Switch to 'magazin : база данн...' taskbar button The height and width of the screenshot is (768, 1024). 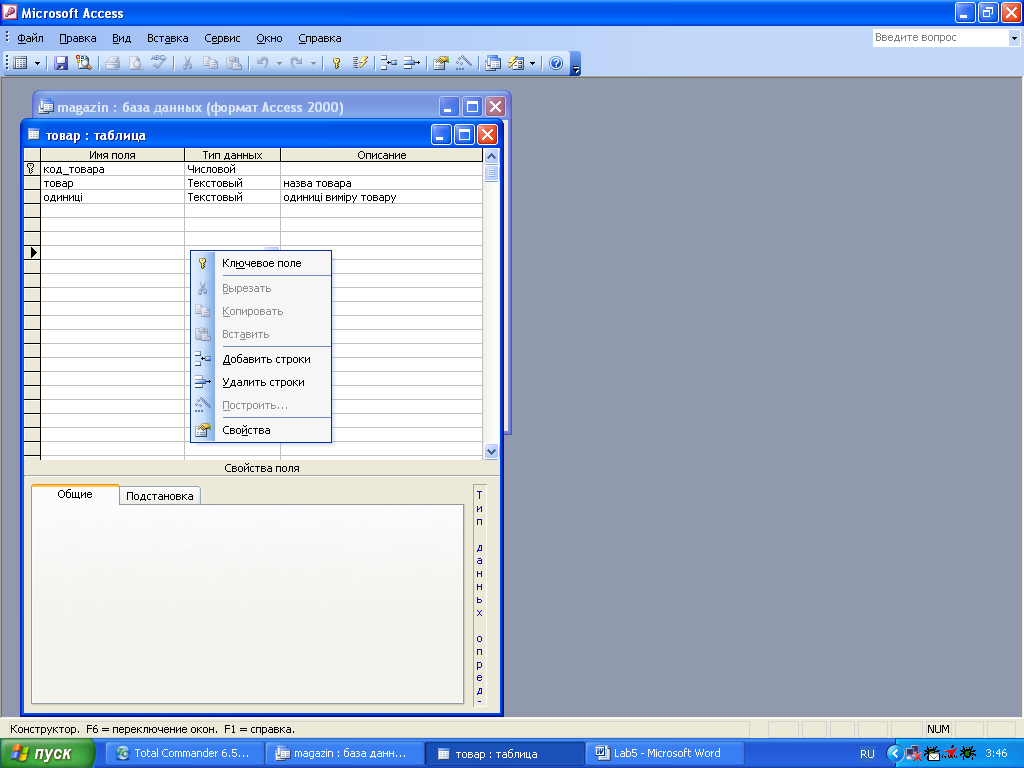coord(344,753)
